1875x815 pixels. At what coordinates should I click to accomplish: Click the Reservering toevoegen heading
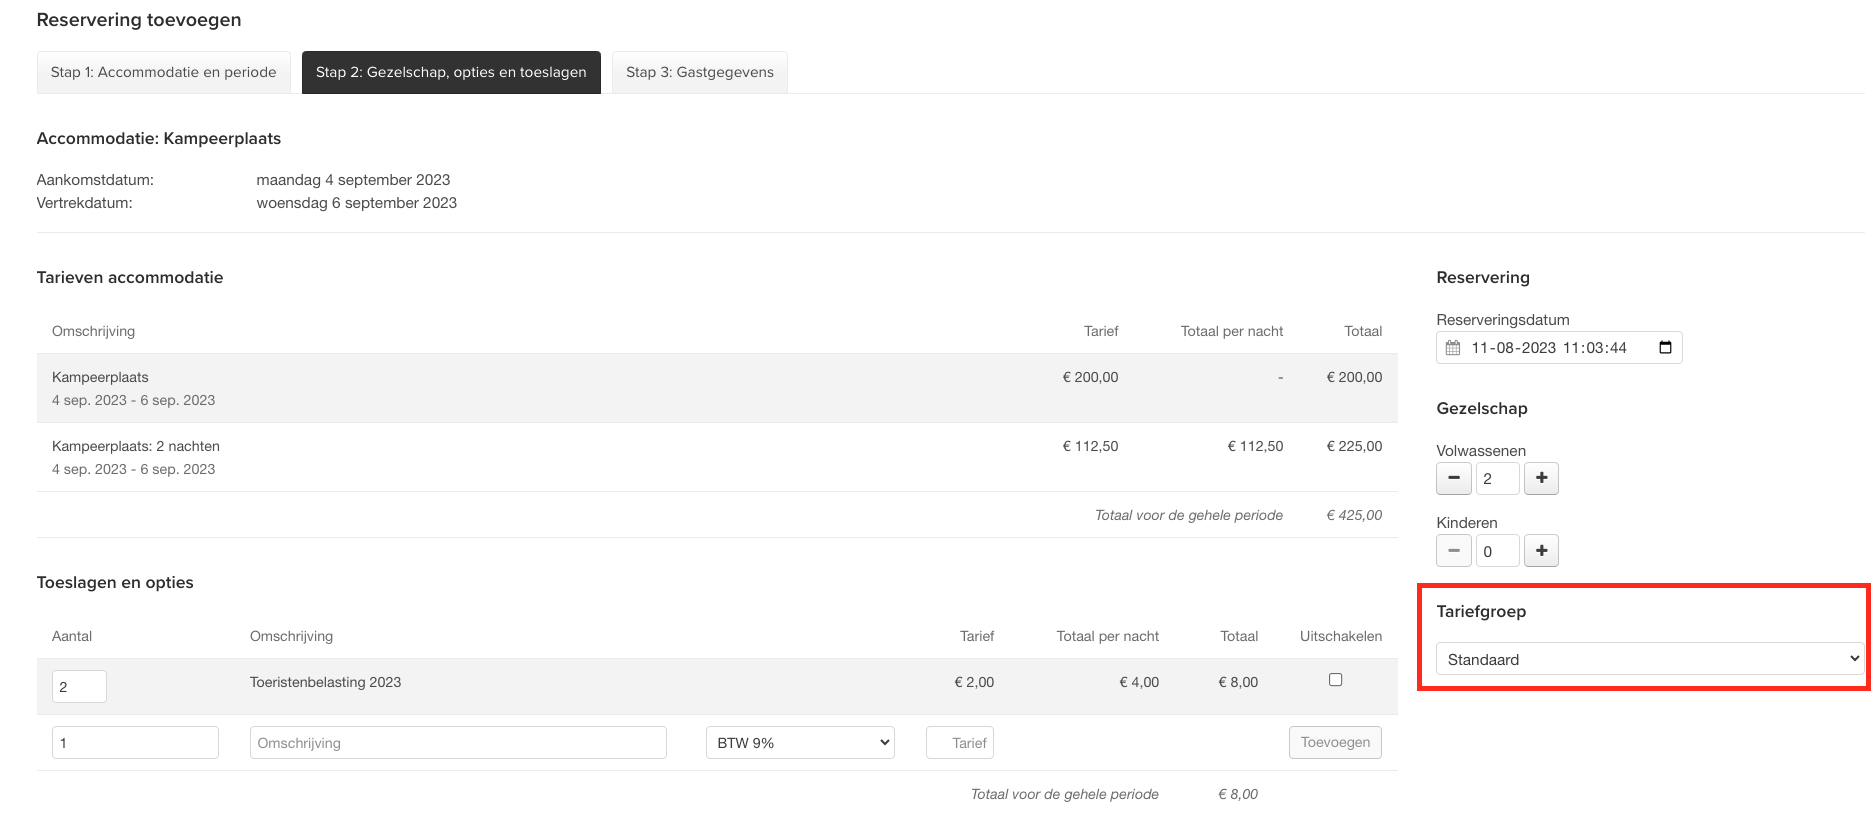coord(139,20)
